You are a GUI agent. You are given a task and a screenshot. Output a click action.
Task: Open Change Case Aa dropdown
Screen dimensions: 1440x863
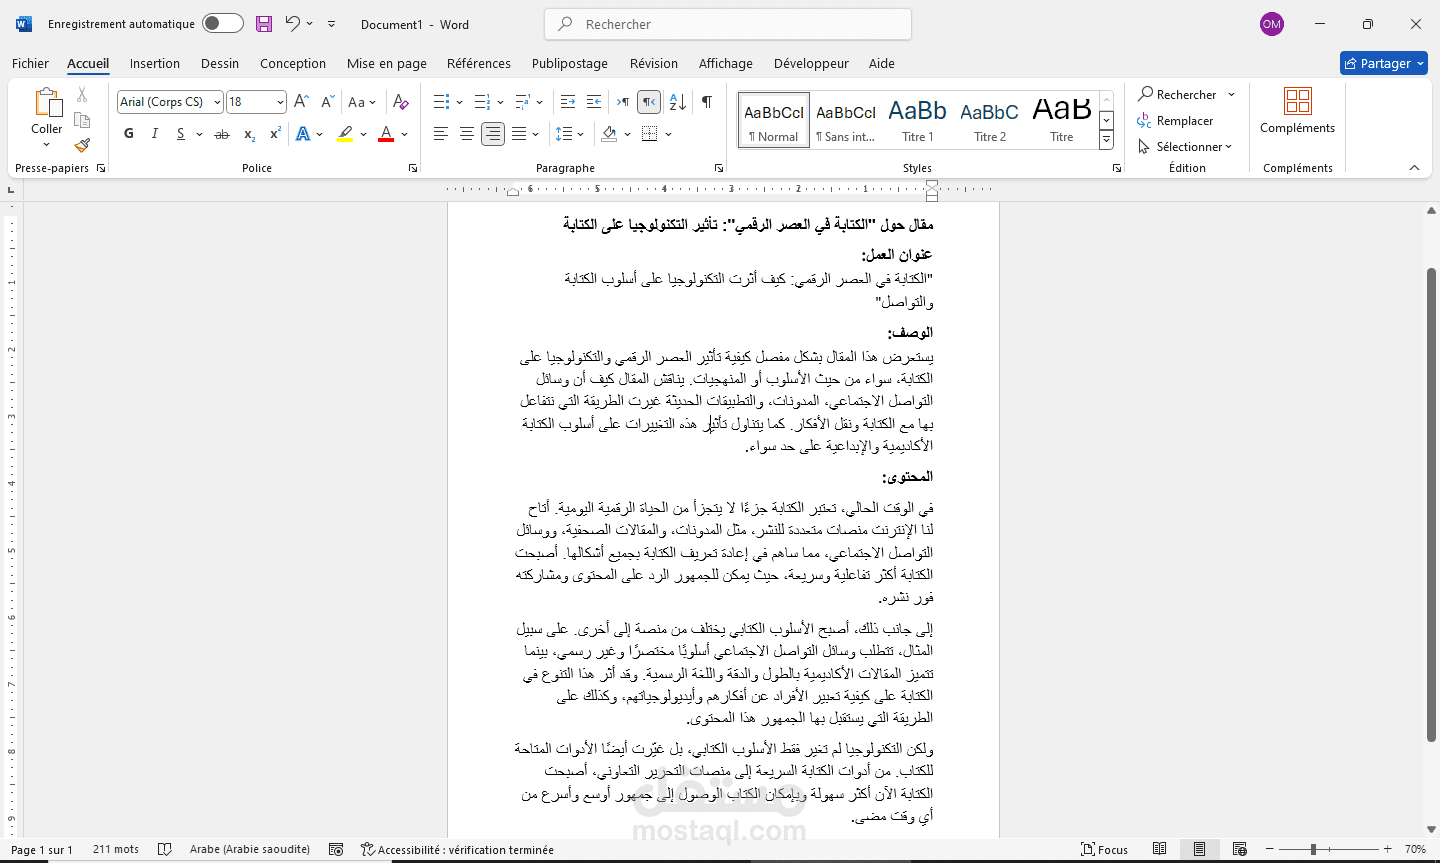click(x=361, y=102)
